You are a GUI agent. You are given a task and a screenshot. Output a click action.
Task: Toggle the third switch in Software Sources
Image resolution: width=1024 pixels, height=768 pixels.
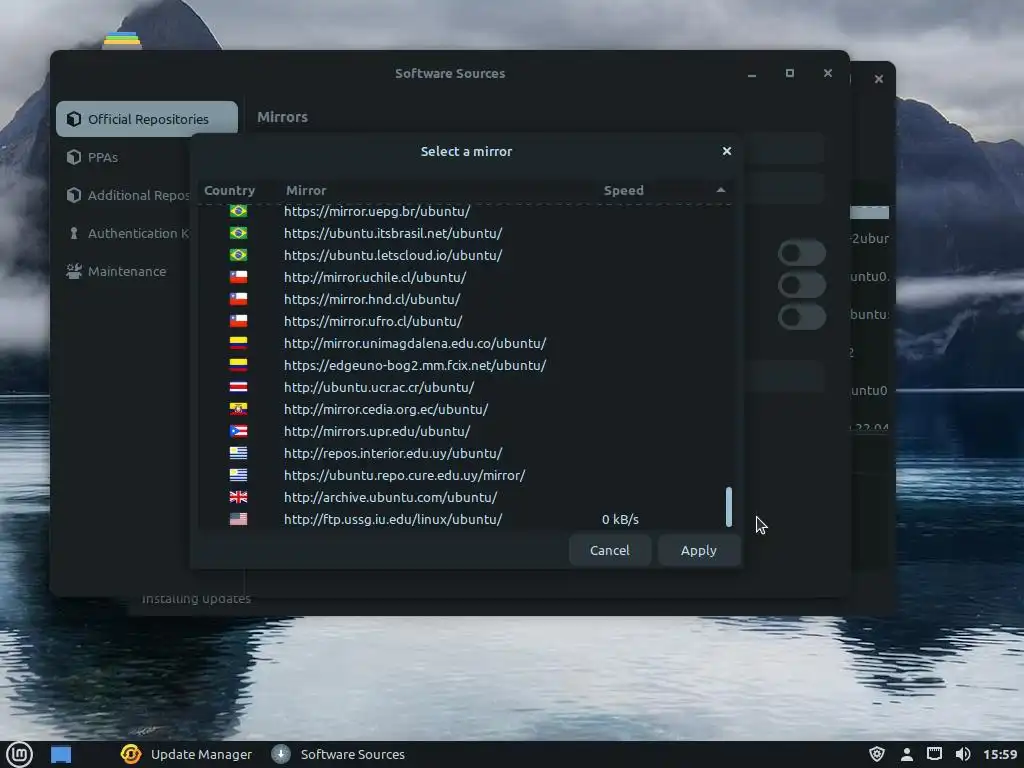[x=801, y=317]
